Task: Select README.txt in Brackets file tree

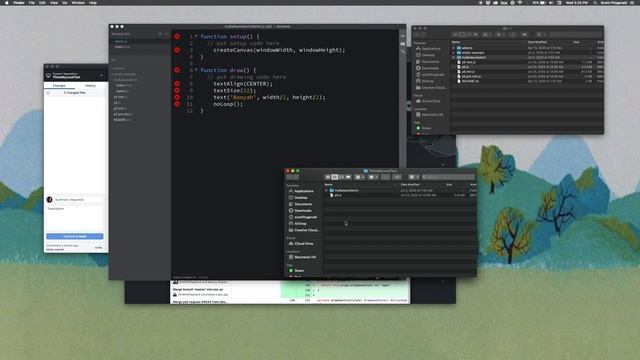Action: [122, 120]
